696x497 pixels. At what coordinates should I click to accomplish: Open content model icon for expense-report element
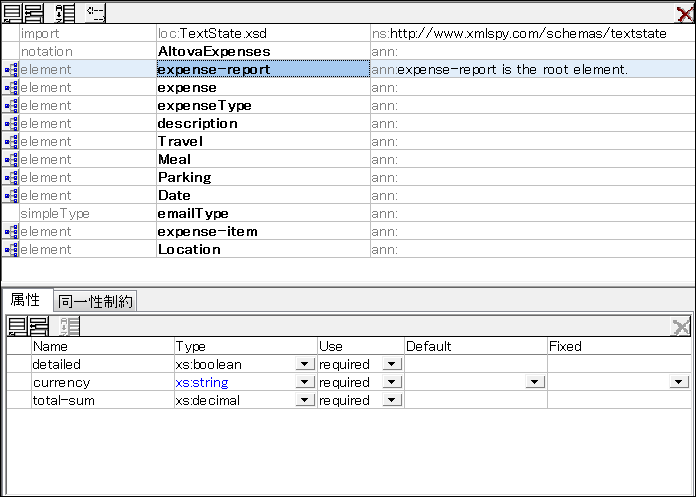(x=11, y=70)
